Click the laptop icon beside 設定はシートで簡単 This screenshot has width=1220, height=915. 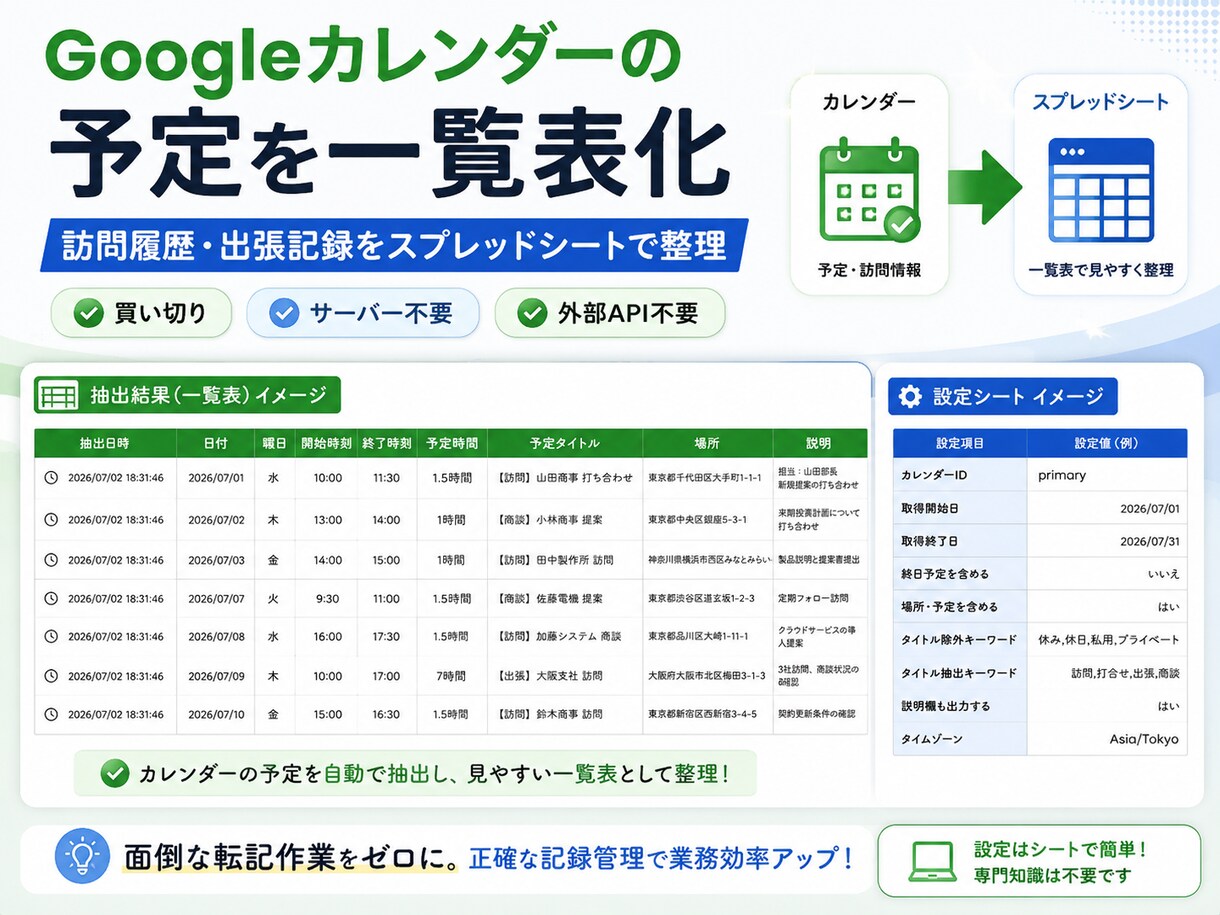pos(932,862)
